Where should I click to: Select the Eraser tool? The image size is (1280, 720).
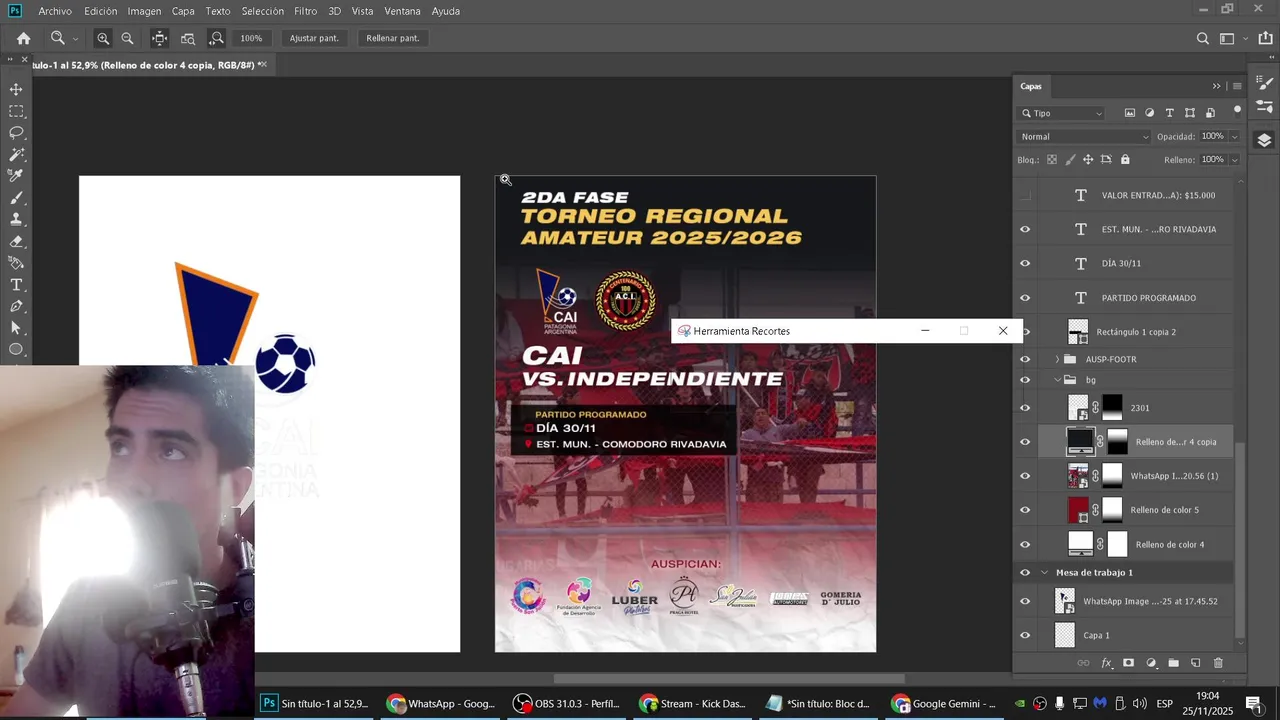click(x=16, y=241)
